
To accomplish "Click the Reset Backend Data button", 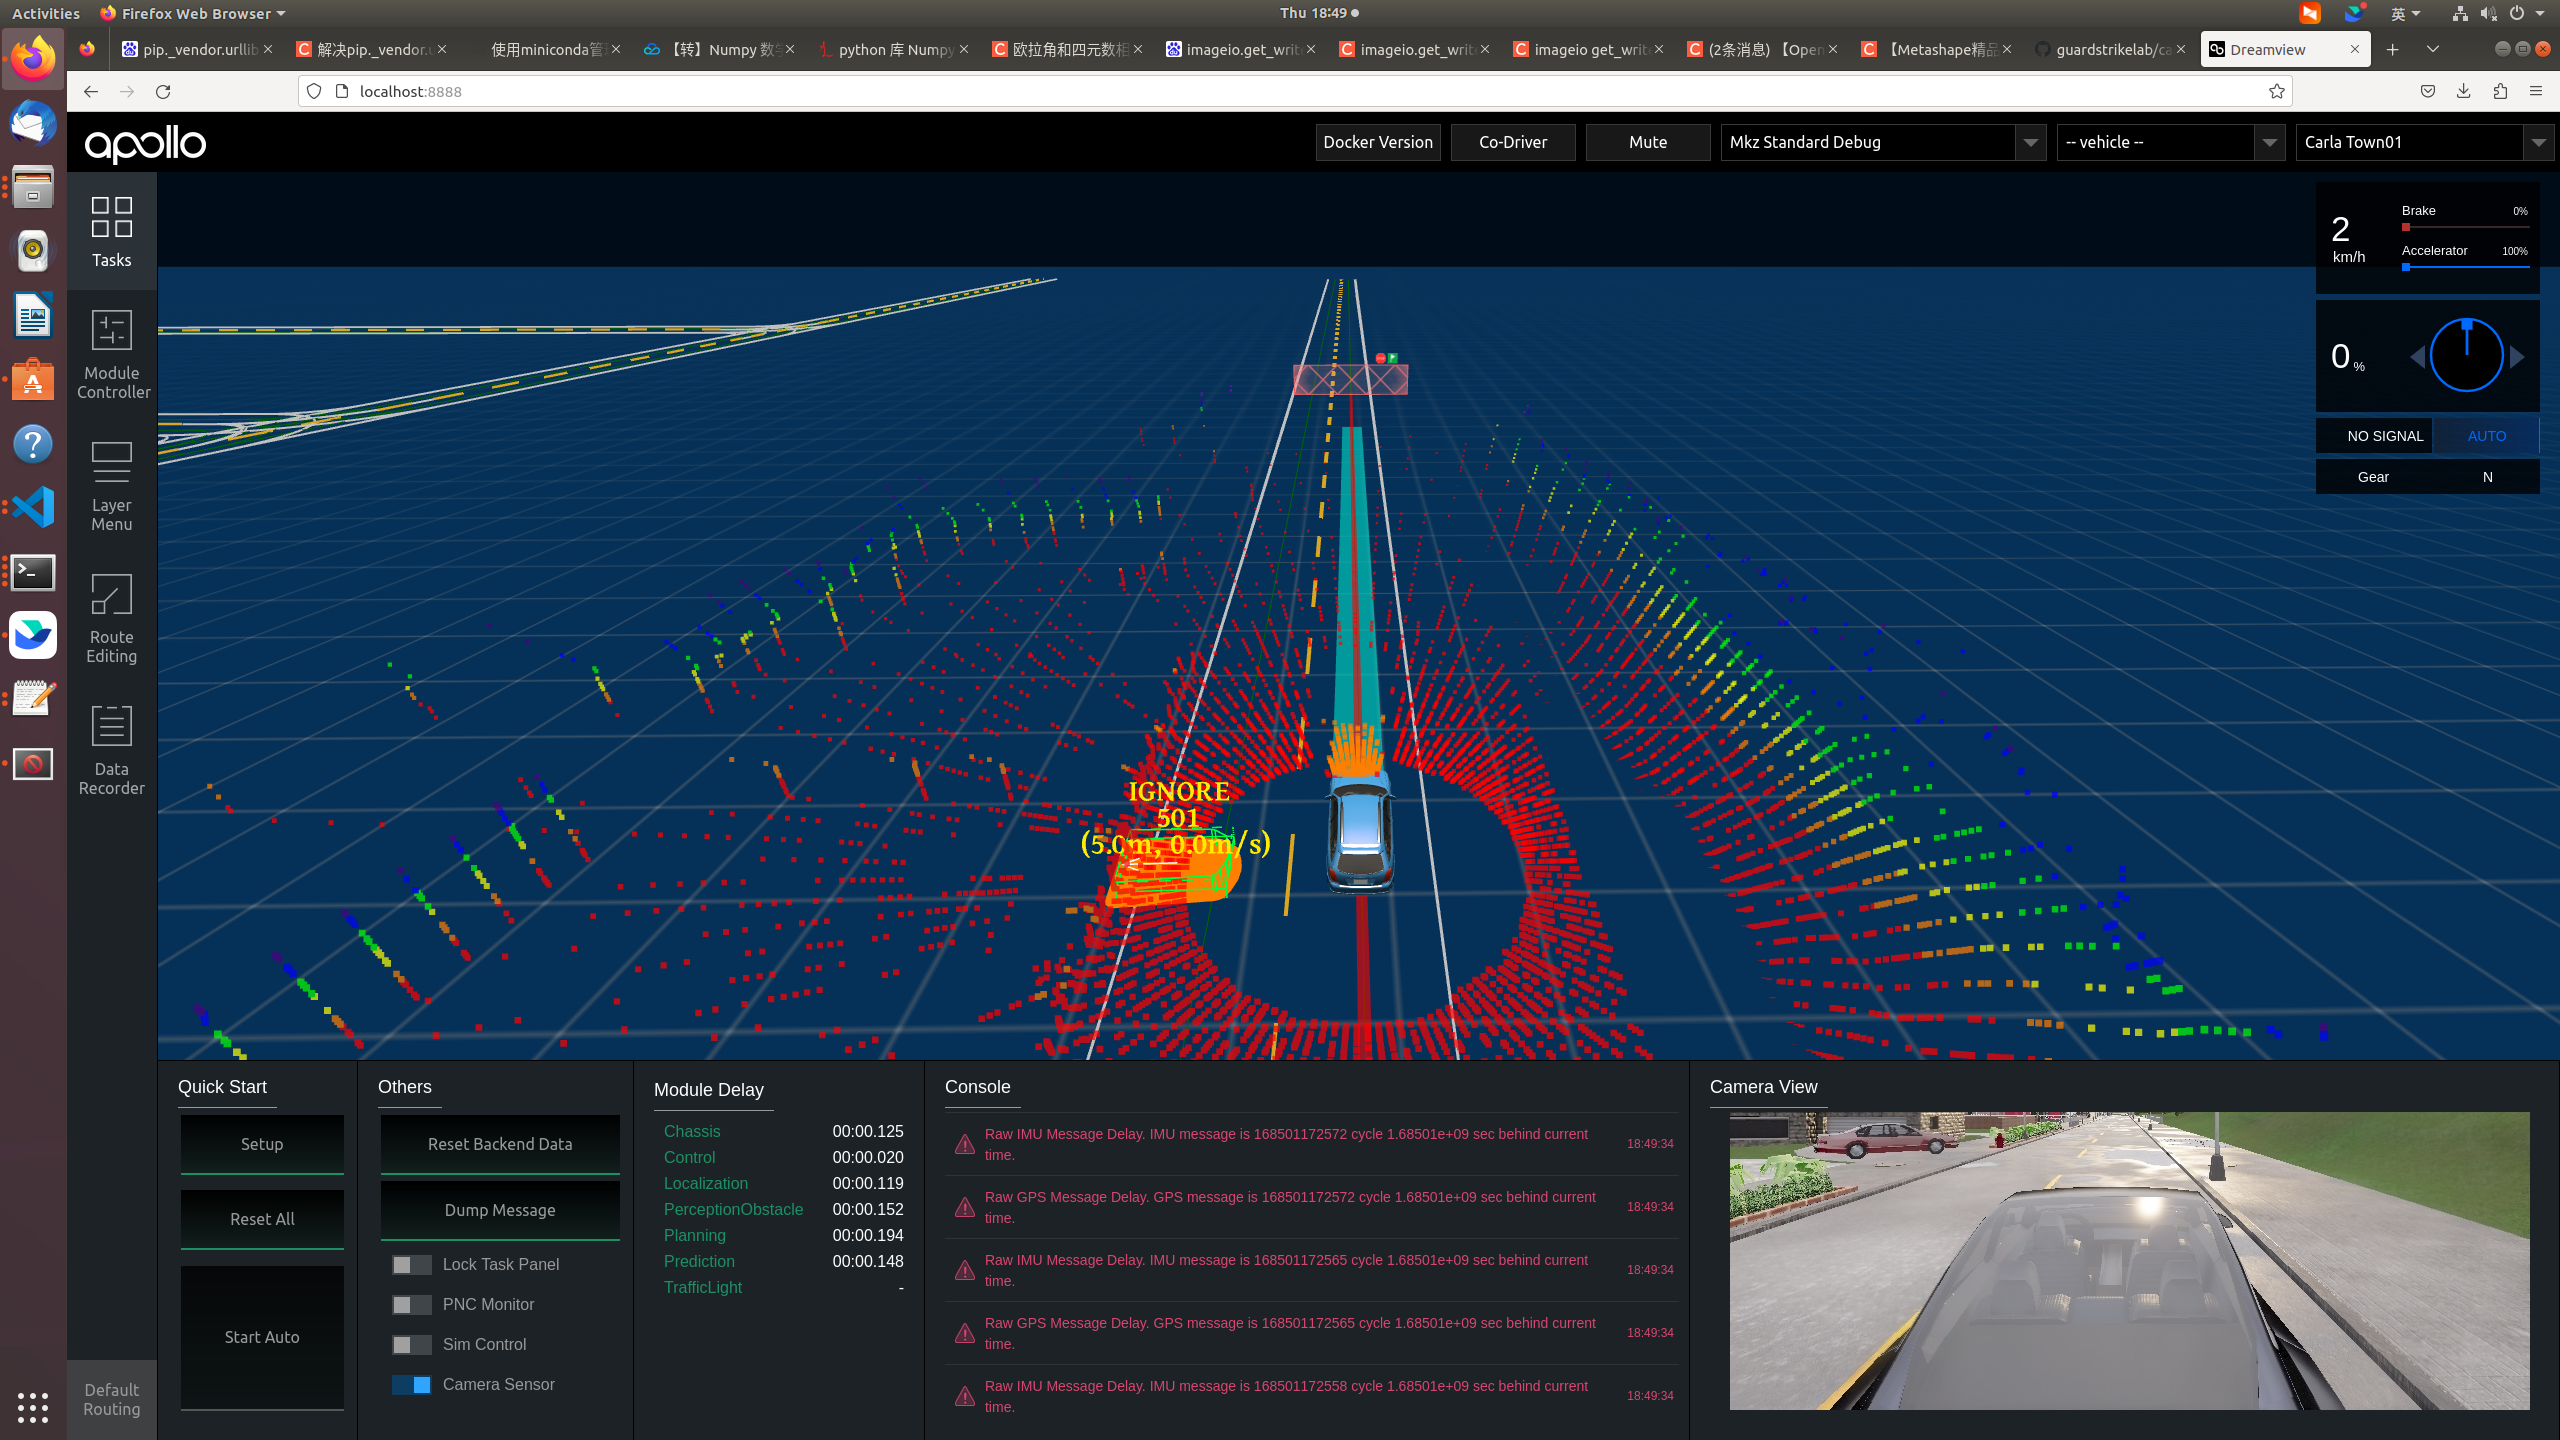I will (500, 1144).
